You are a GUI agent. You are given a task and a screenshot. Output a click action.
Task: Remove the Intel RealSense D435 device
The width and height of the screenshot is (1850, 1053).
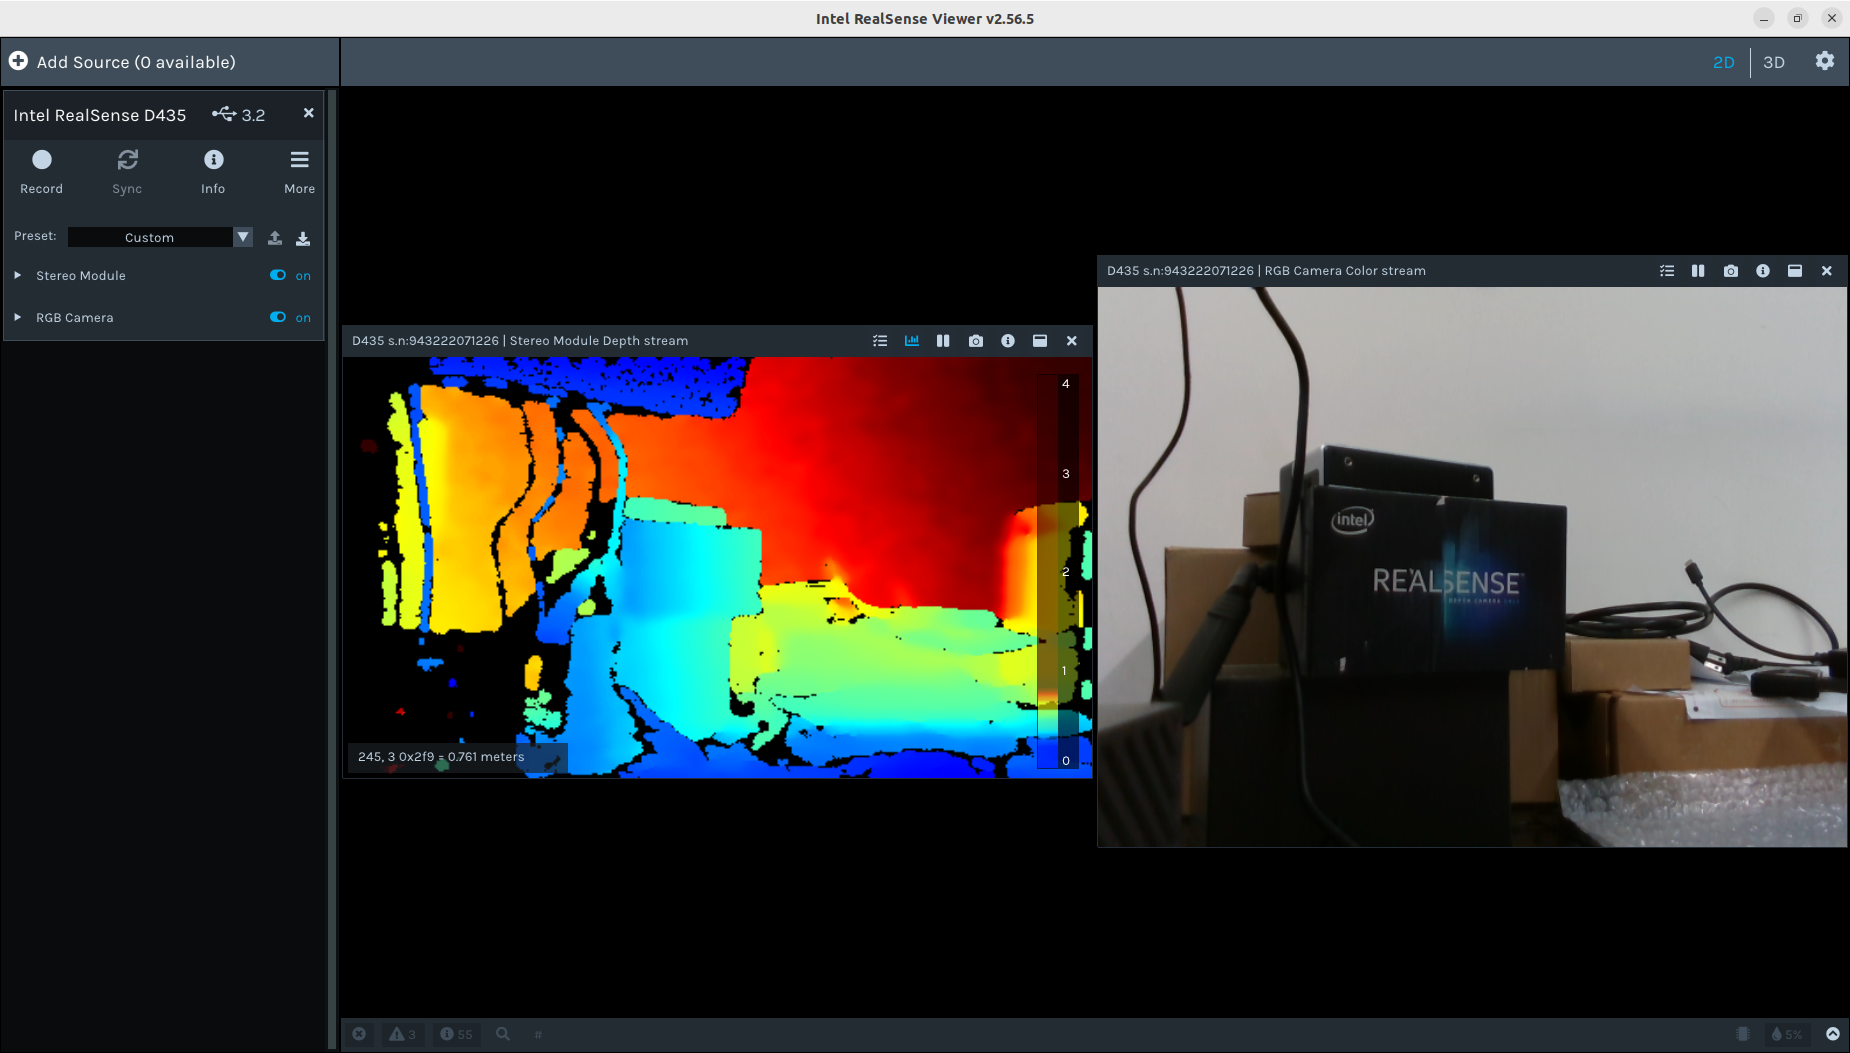tap(308, 113)
